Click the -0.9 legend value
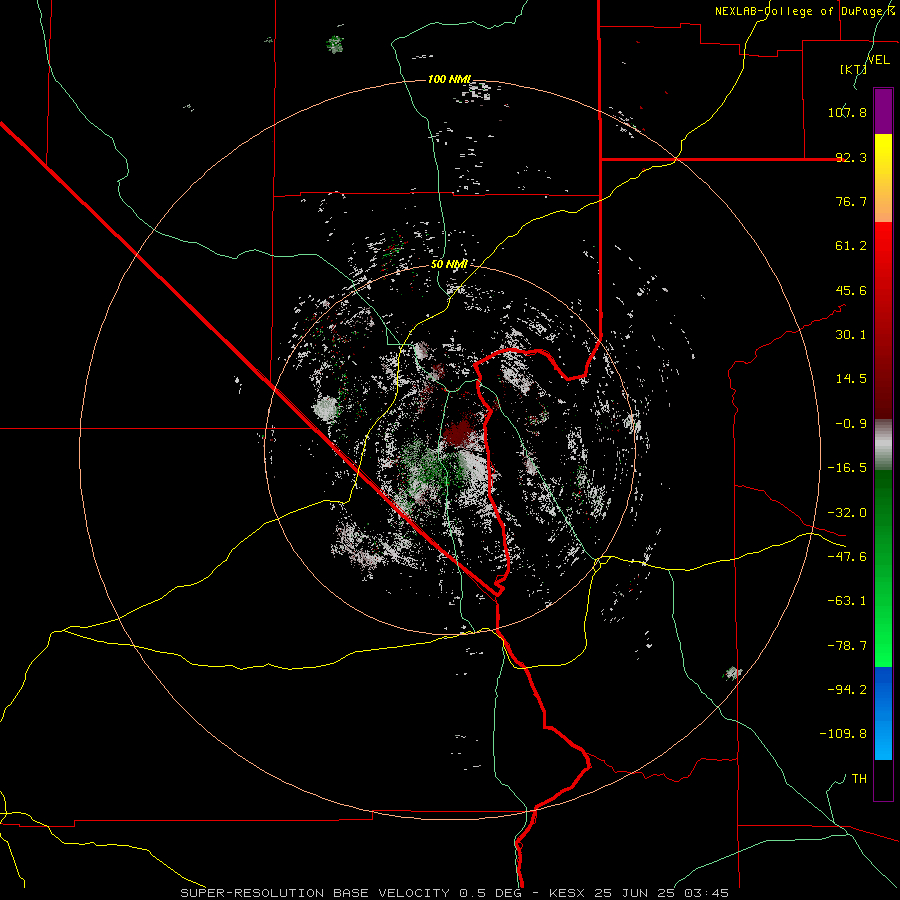The height and width of the screenshot is (900, 900). pos(851,424)
